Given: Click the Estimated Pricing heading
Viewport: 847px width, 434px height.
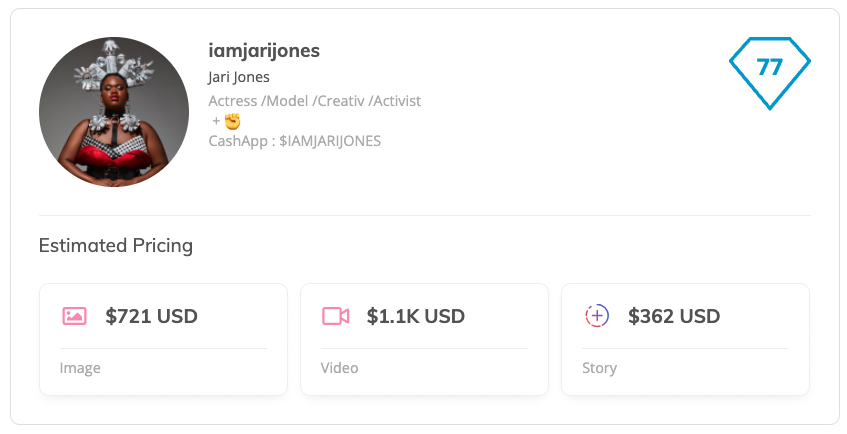Looking at the screenshot, I should point(116,245).
